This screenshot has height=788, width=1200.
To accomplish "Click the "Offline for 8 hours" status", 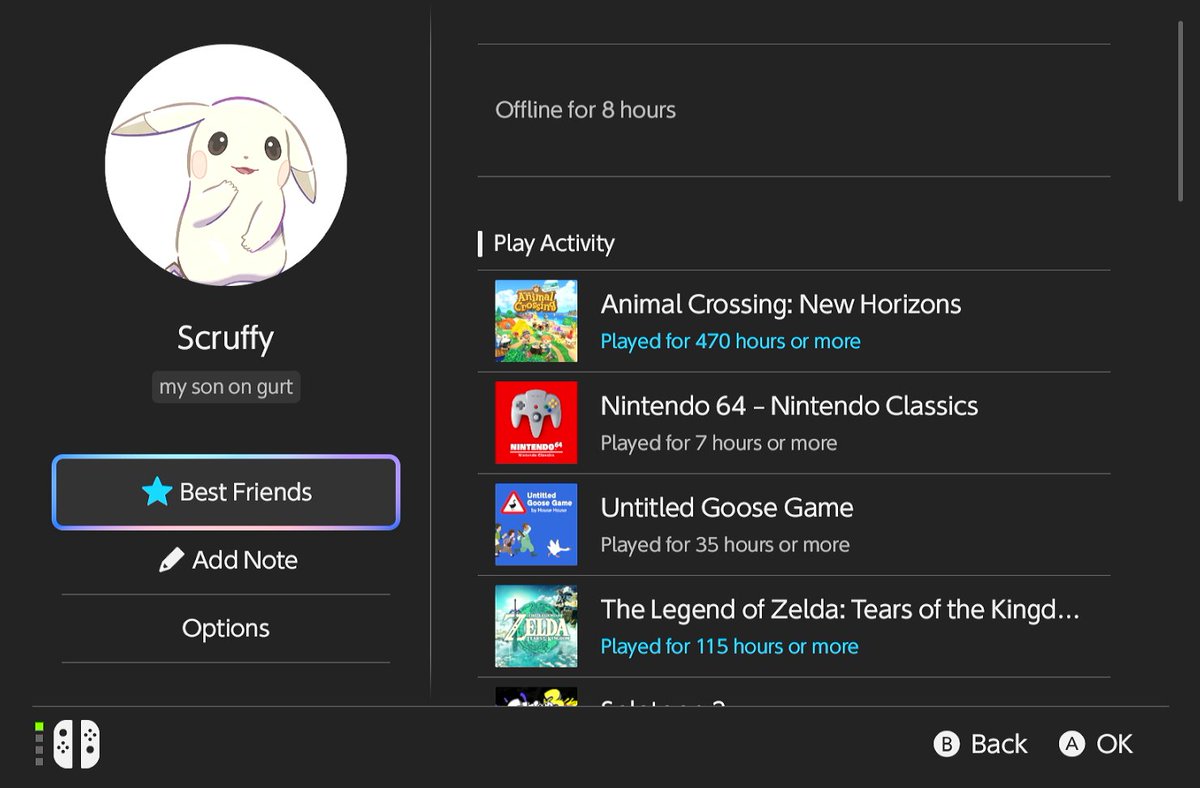I will [585, 110].
